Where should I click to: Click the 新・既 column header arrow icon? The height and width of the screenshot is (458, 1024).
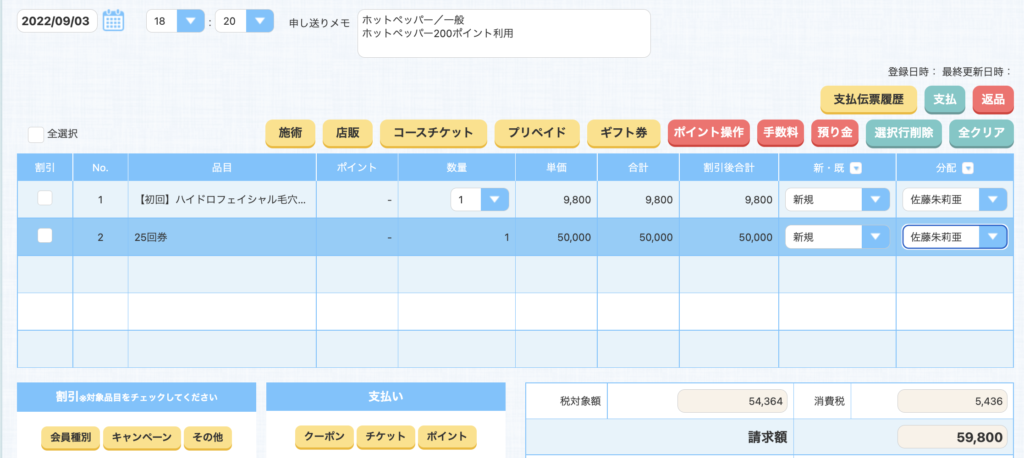pyautogui.click(x=857, y=168)
